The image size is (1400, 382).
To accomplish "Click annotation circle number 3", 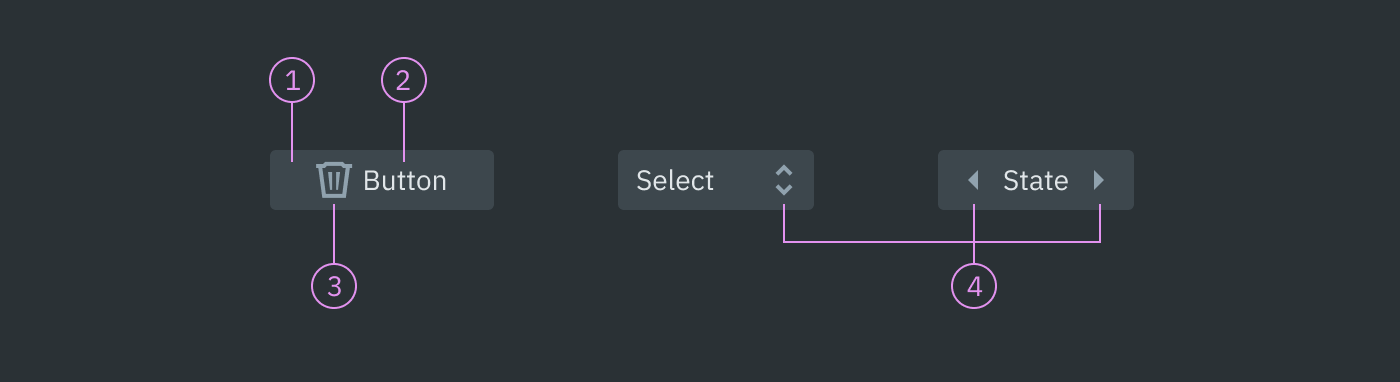I will pyautogui.click(x=334, y=286).
